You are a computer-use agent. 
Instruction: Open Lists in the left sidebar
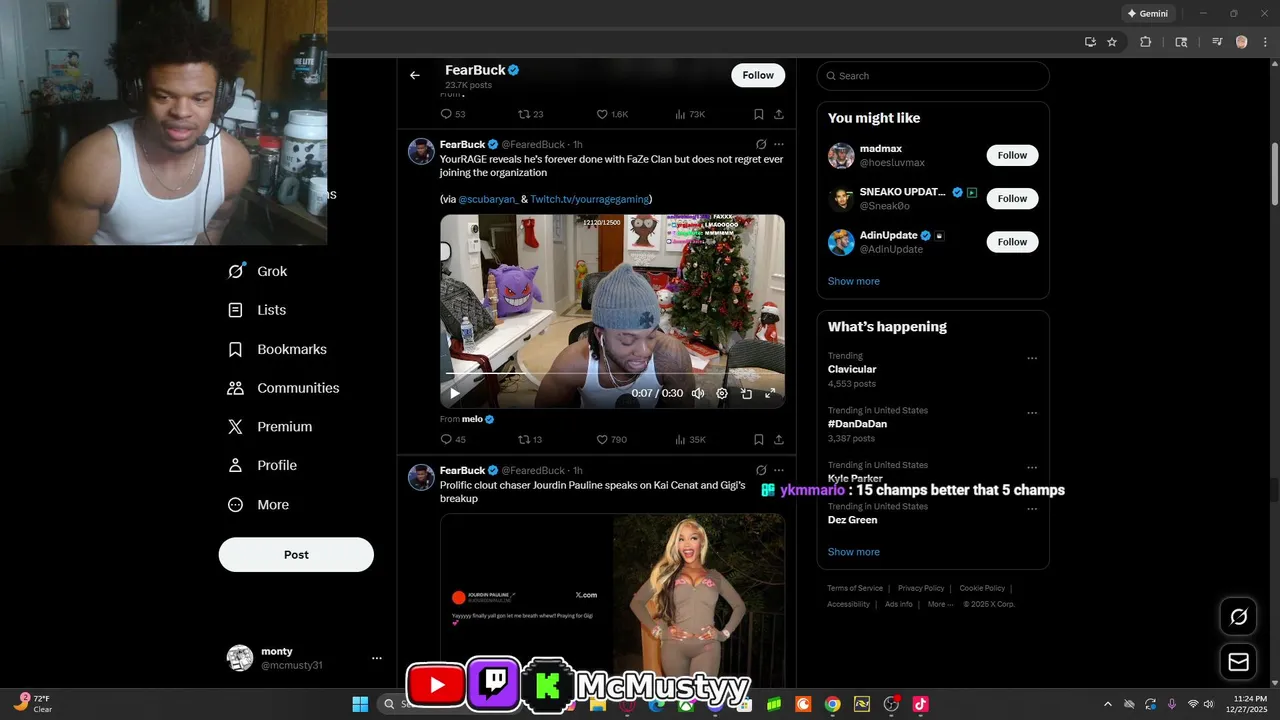coord(257,310)
